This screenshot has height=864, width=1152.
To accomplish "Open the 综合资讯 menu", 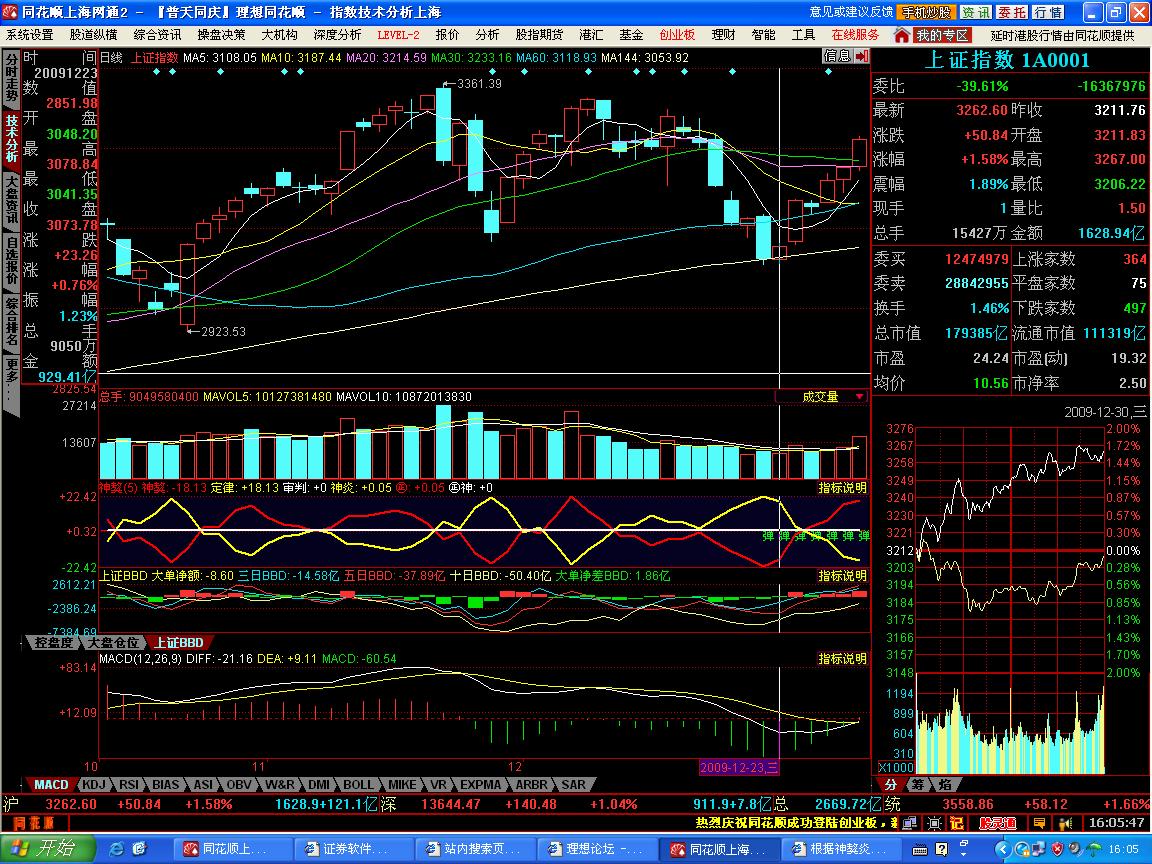I will coord(157,35).
